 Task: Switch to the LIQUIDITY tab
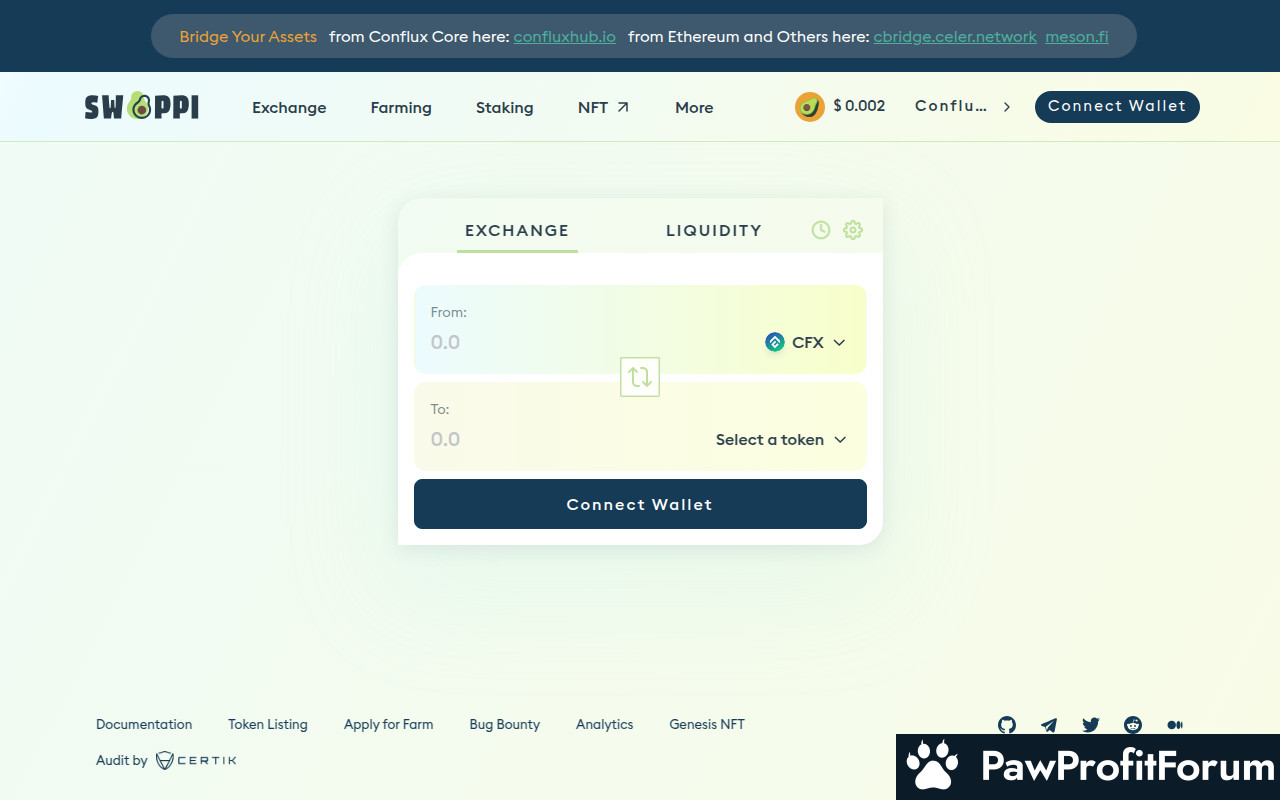coord(714,230)
